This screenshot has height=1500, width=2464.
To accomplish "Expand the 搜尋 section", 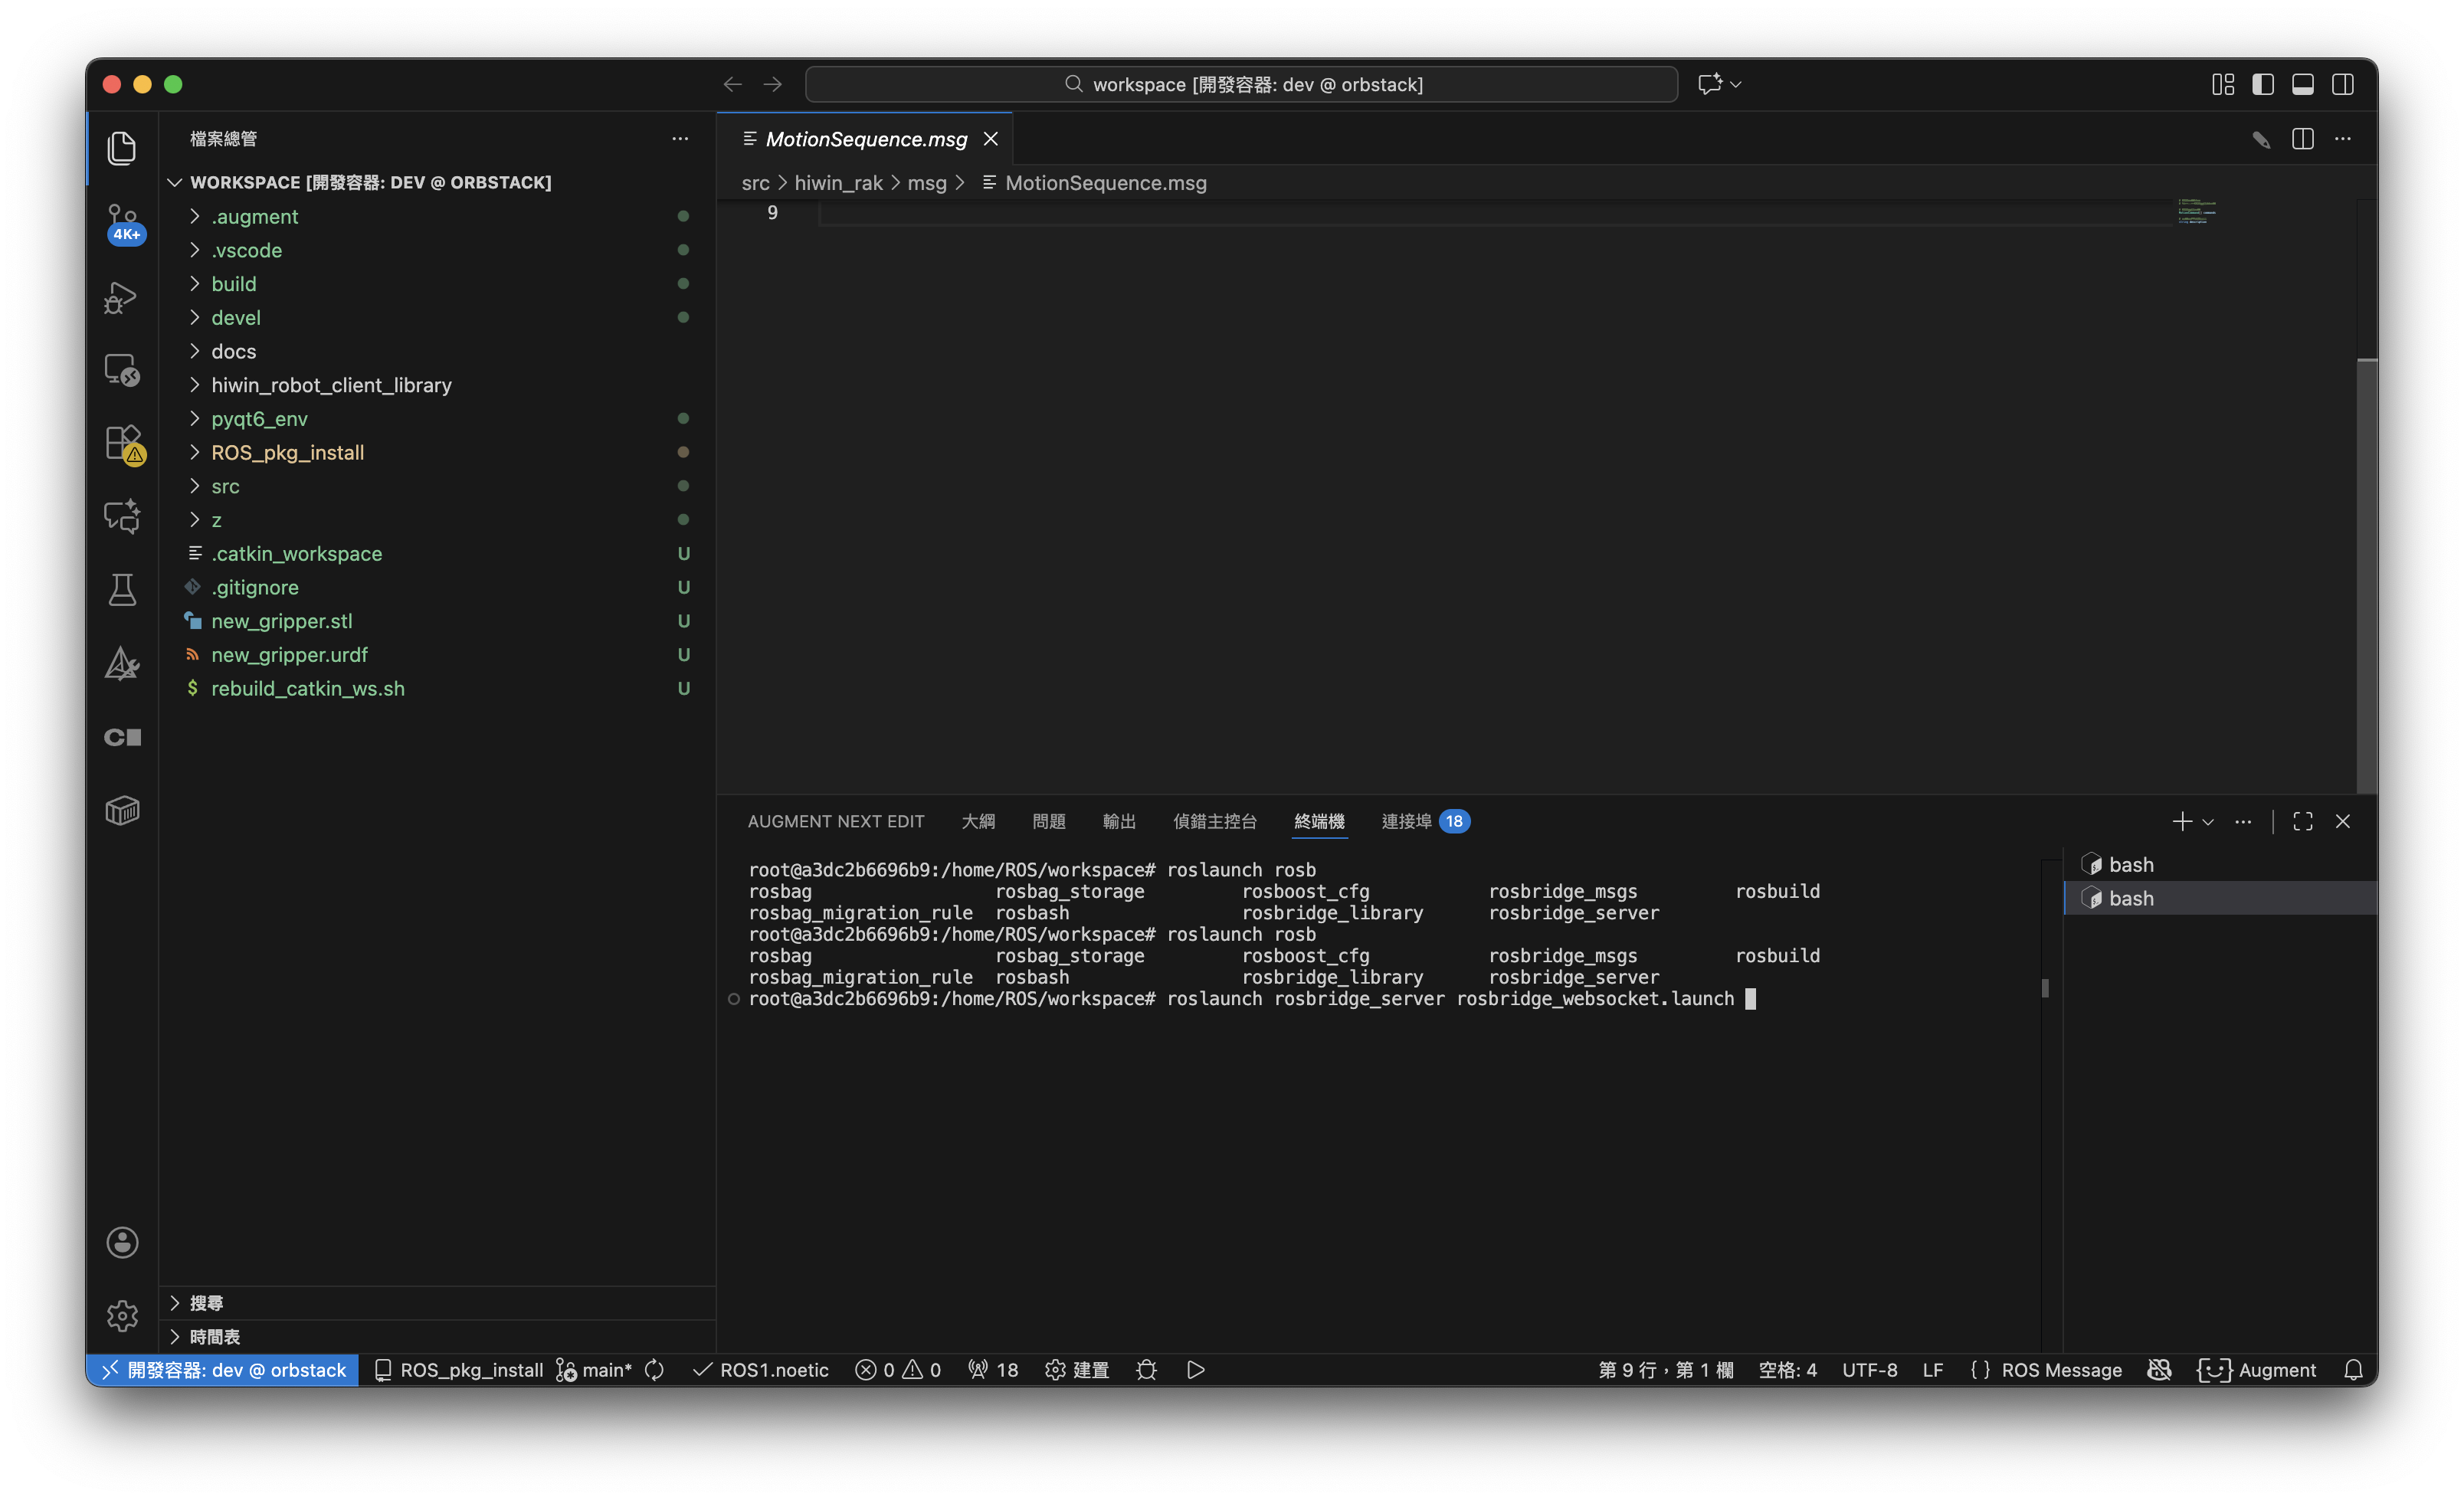I will (x=438, y=1303).
